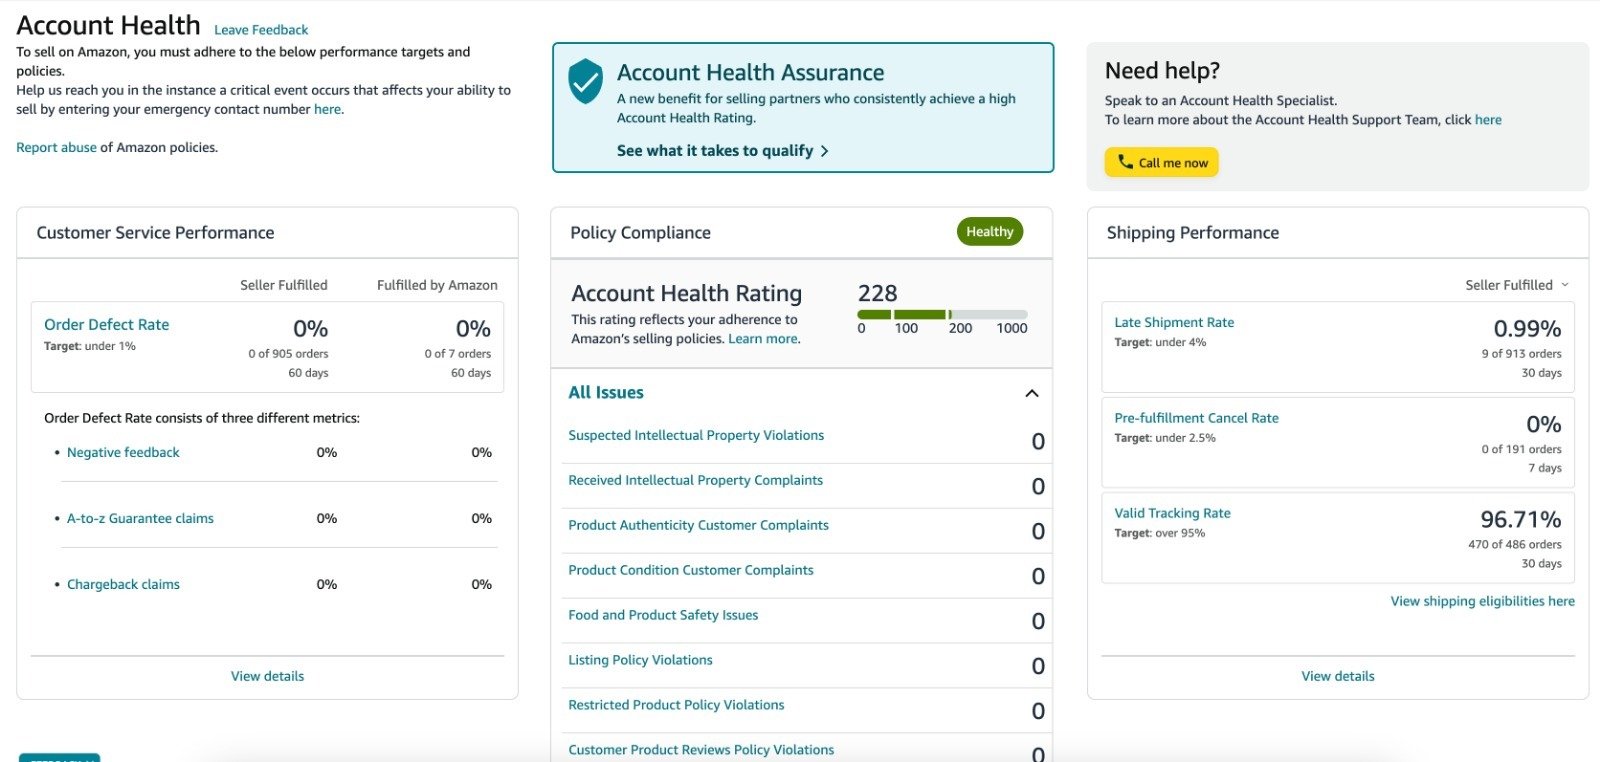This screenshot has height=762, width=1600.
Task: Expand See what it takes to qualify
Action: [723, 151]
